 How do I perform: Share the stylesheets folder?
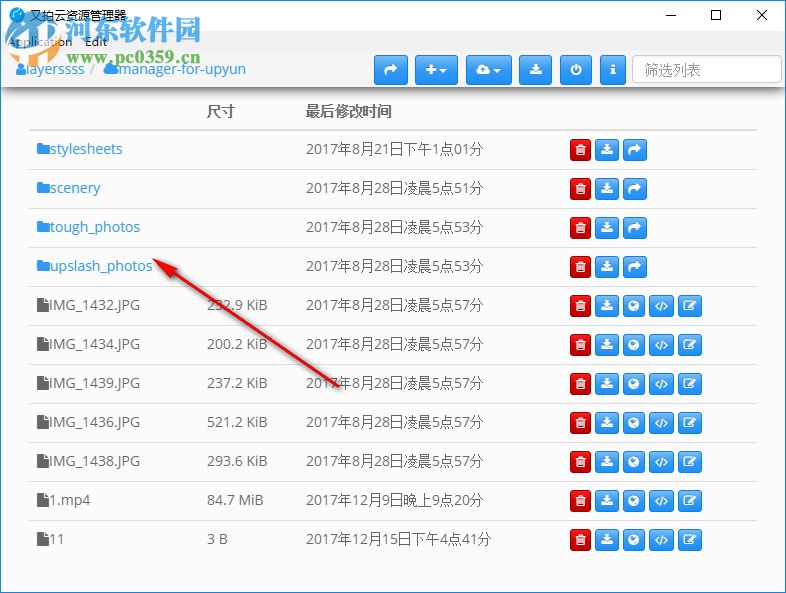click(x=635, y=150)
